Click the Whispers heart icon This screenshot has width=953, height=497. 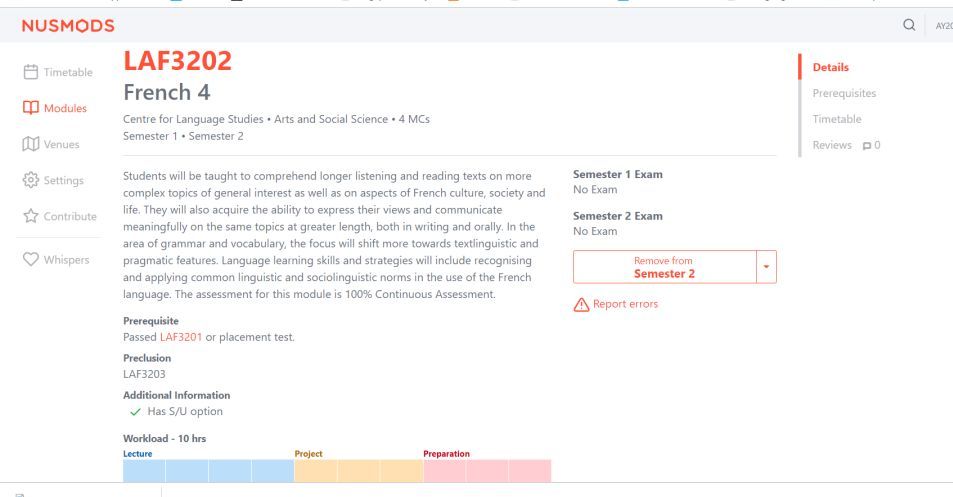(x=30, y=260)
